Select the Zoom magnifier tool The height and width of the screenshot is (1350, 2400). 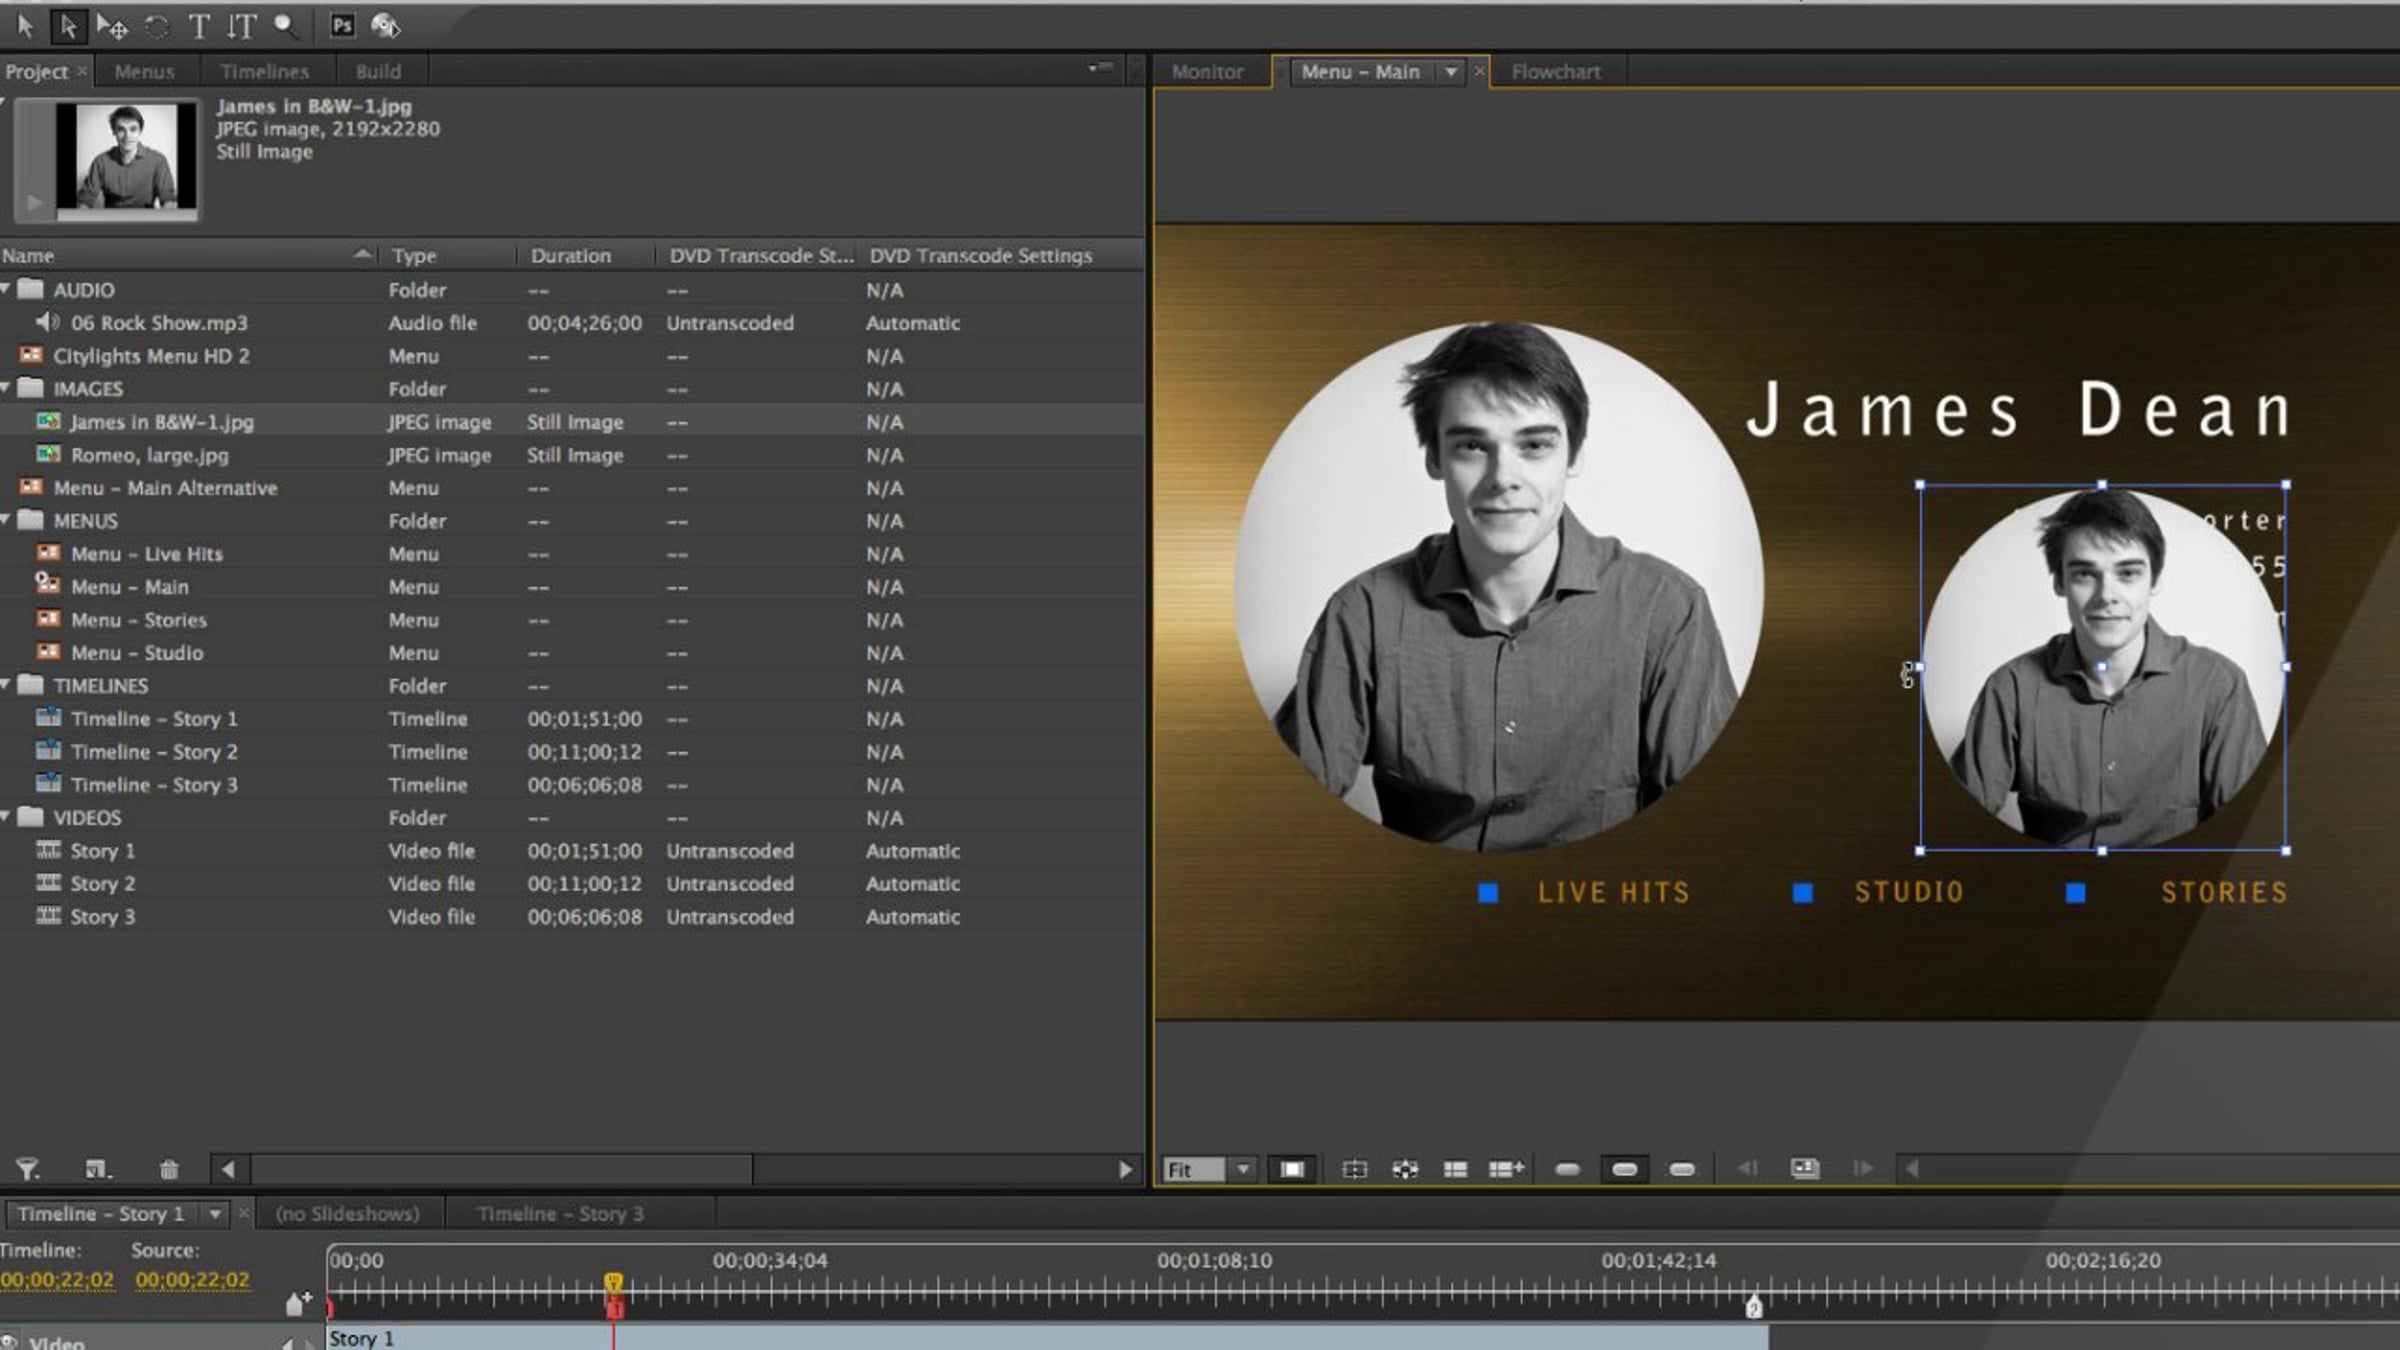coord(286,27)
